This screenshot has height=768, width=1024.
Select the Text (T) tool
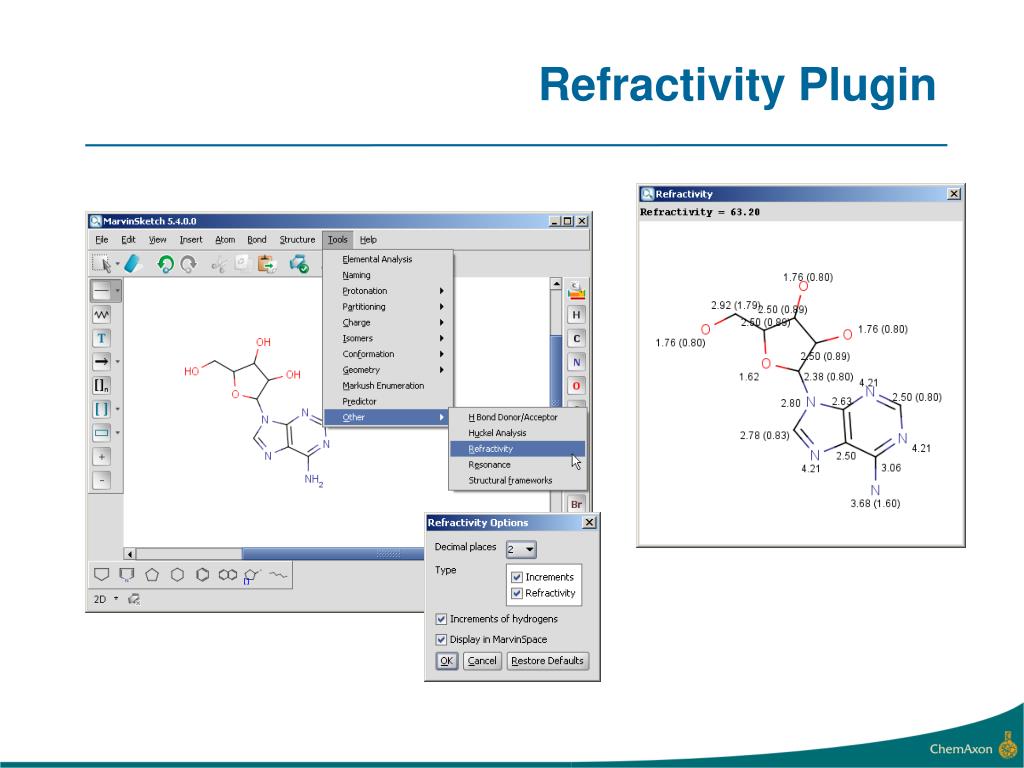pos(101,338)
